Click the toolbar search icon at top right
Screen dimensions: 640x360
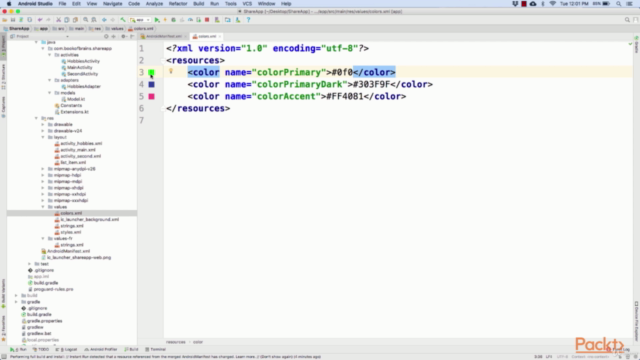tap(627, 20)
